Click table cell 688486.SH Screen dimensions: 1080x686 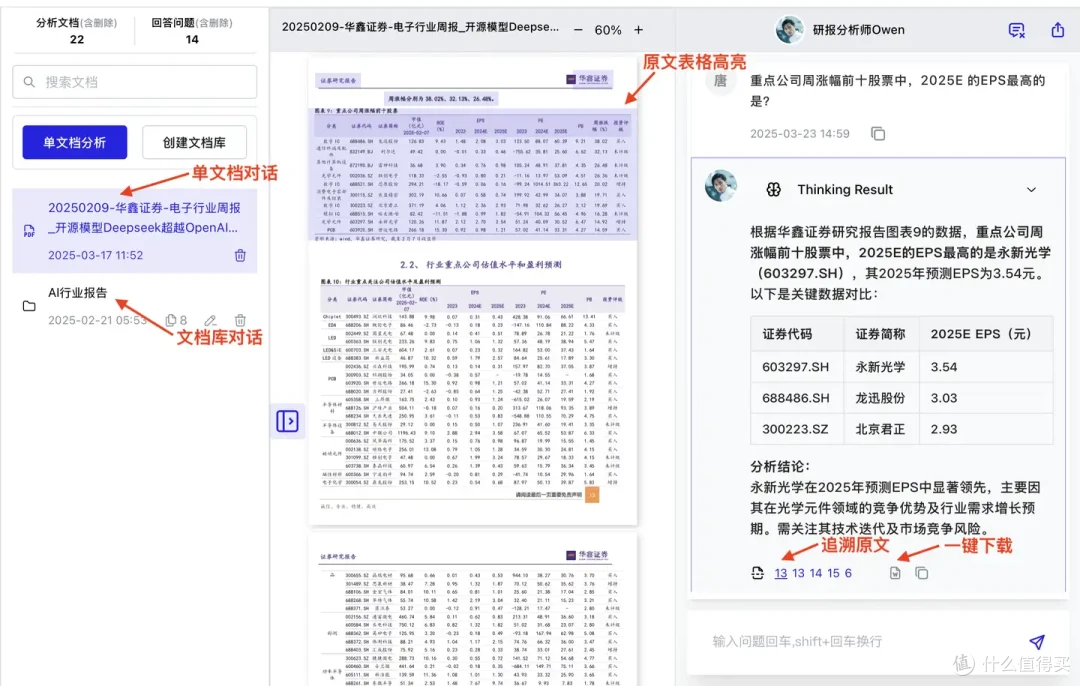[796, 398]
